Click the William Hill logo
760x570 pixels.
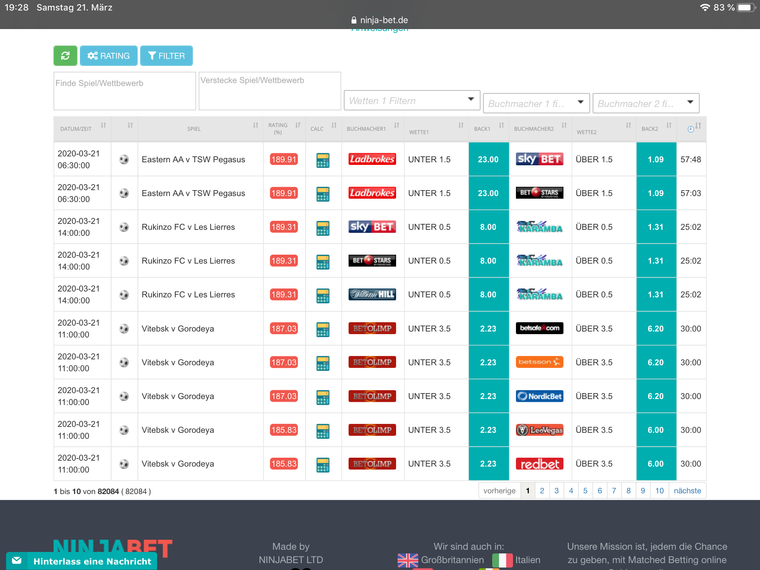pos(372,294)
